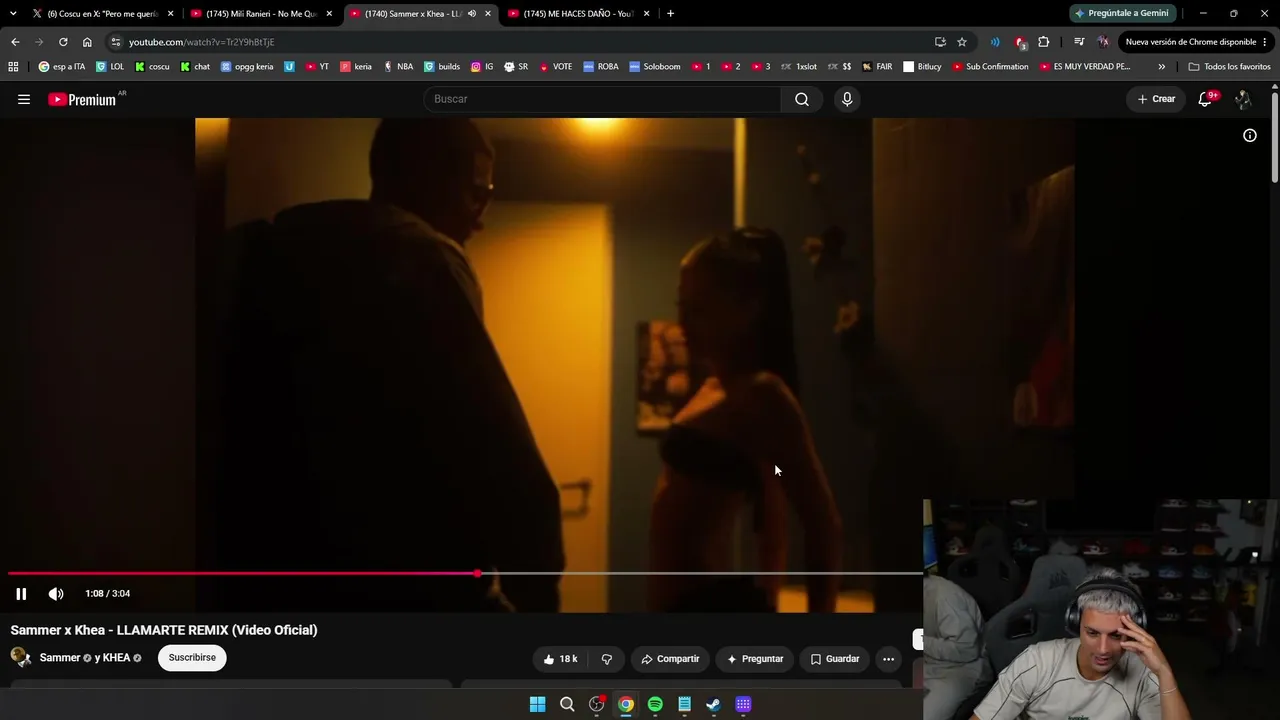The width and height of the screenshot is (1280, 720).
Task: Start voice search with microphone icon
Action: pos(847,99)
